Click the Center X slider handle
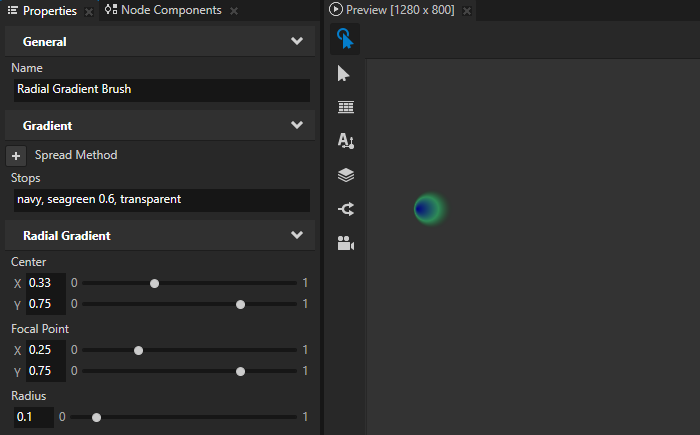 [x=154, y=284]
